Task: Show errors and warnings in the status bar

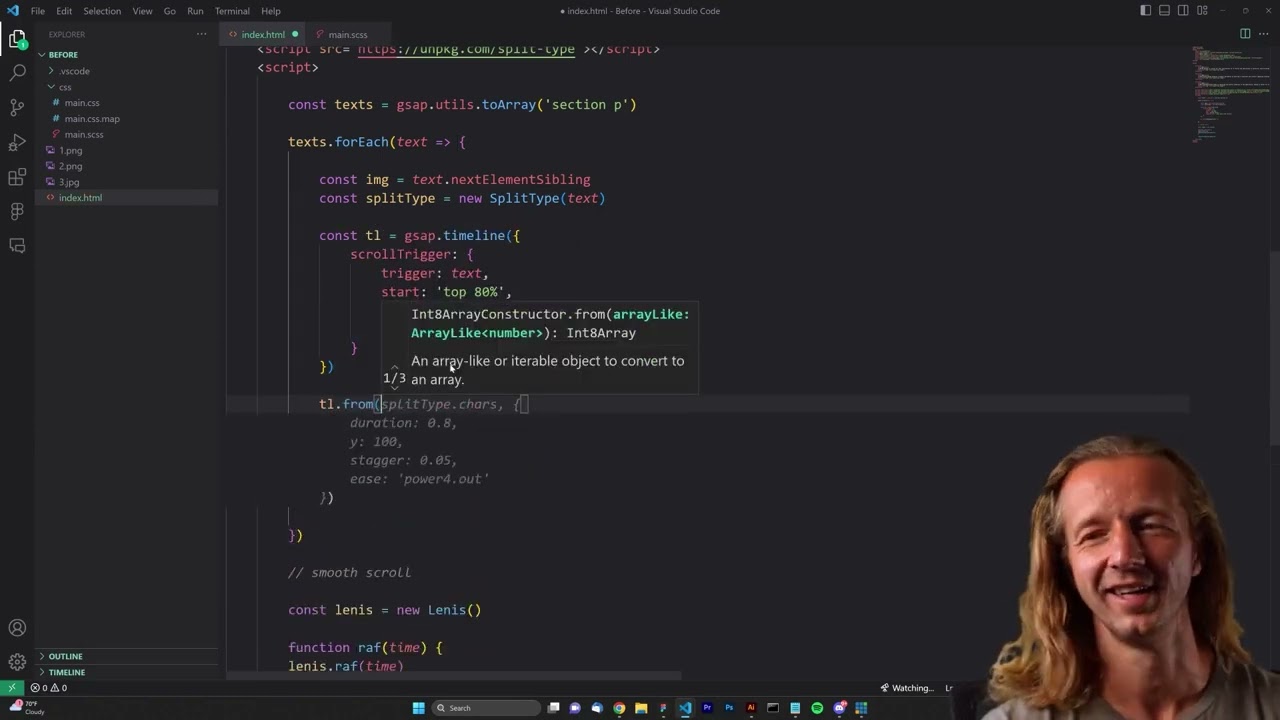Action: [x=48, y=688]
